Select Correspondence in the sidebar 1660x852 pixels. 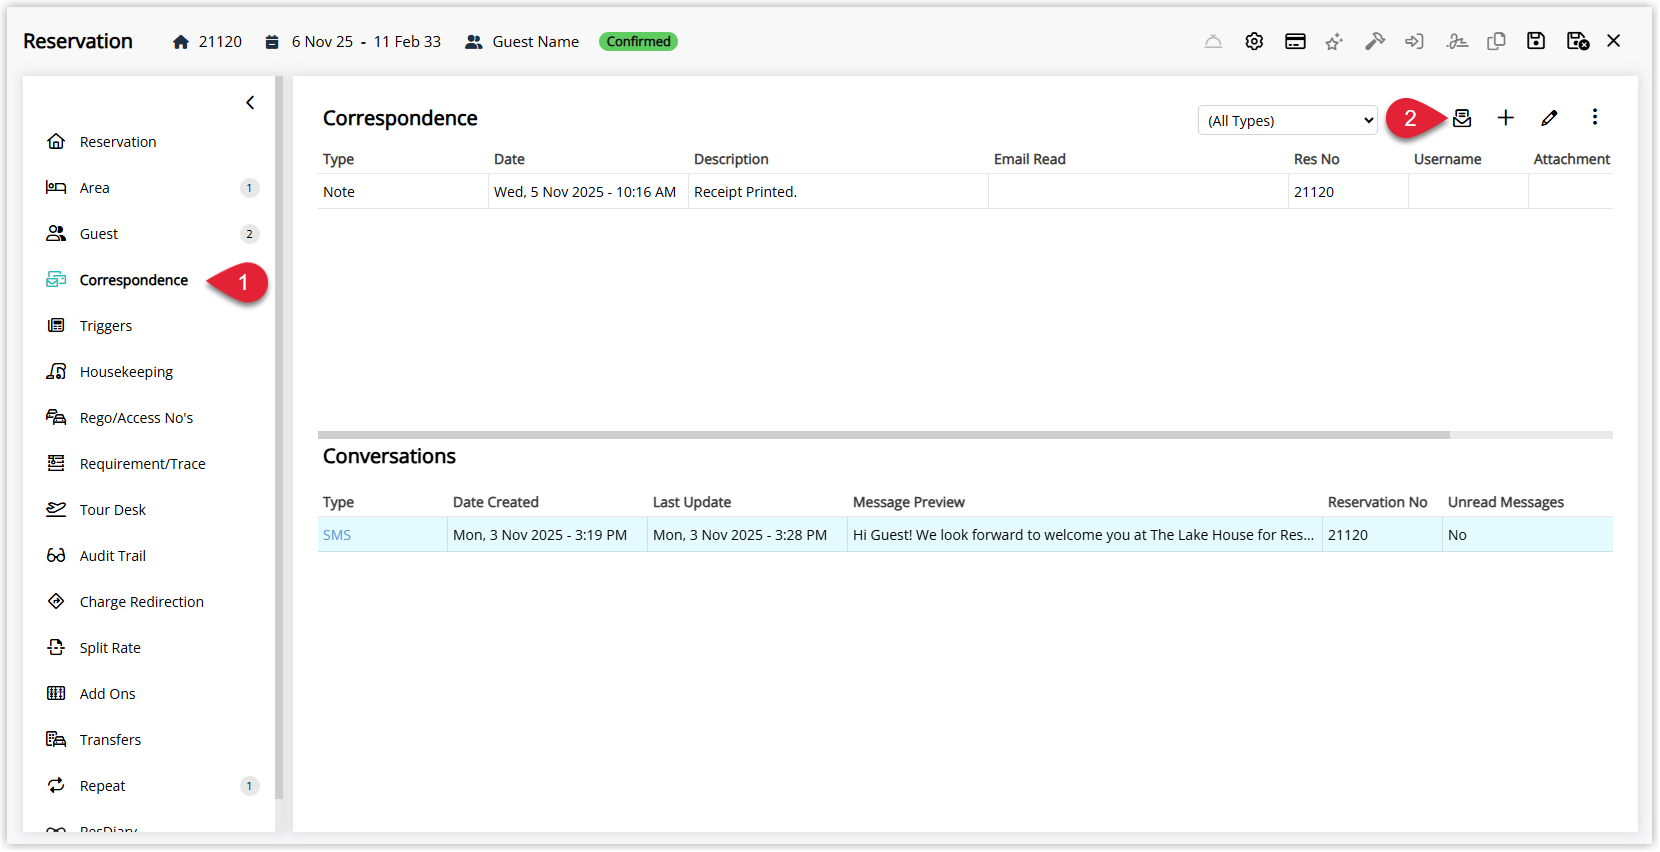coord(134,280)
